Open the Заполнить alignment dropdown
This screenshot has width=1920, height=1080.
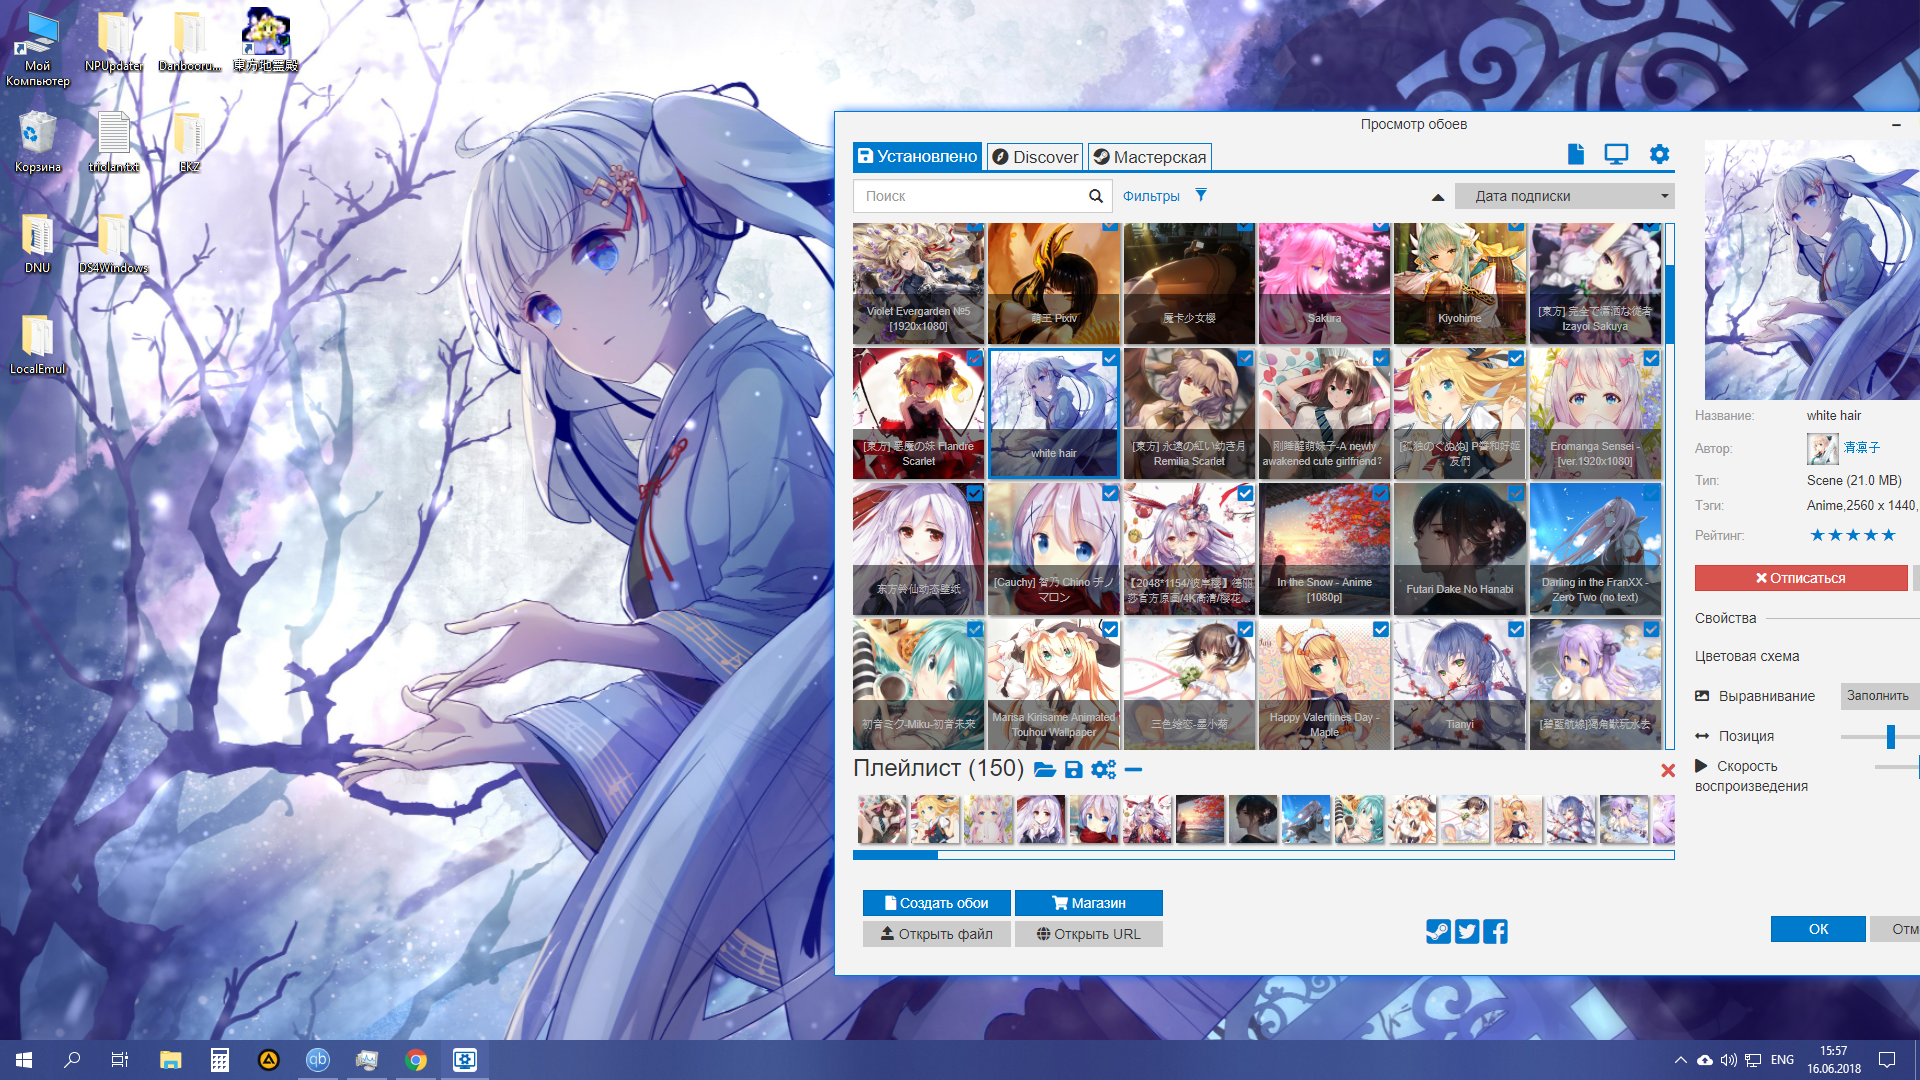1880,696
